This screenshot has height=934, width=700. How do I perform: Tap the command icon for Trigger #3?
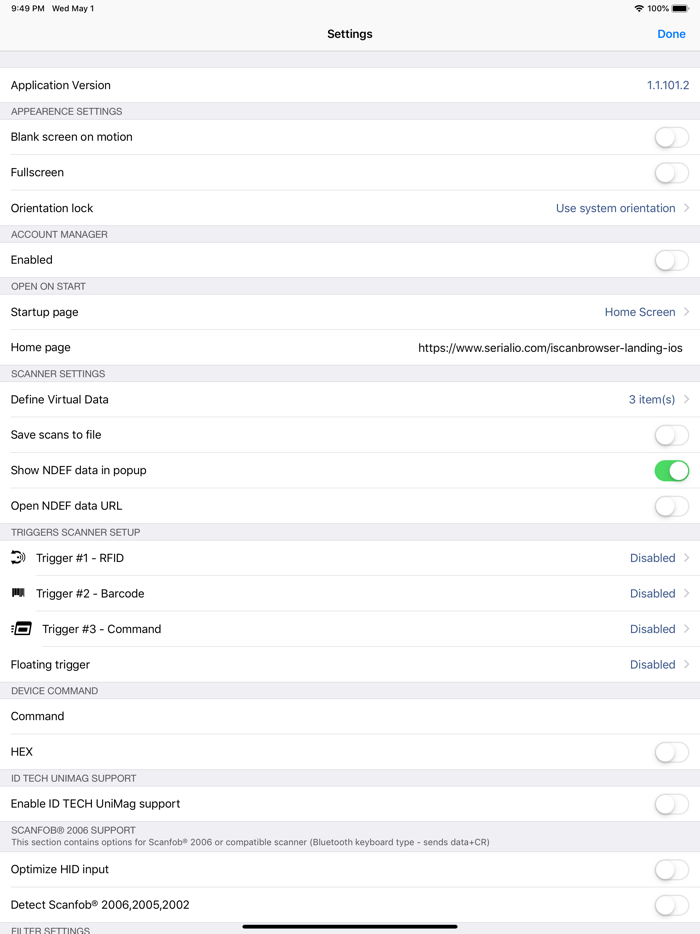click(x=20, y=628)
